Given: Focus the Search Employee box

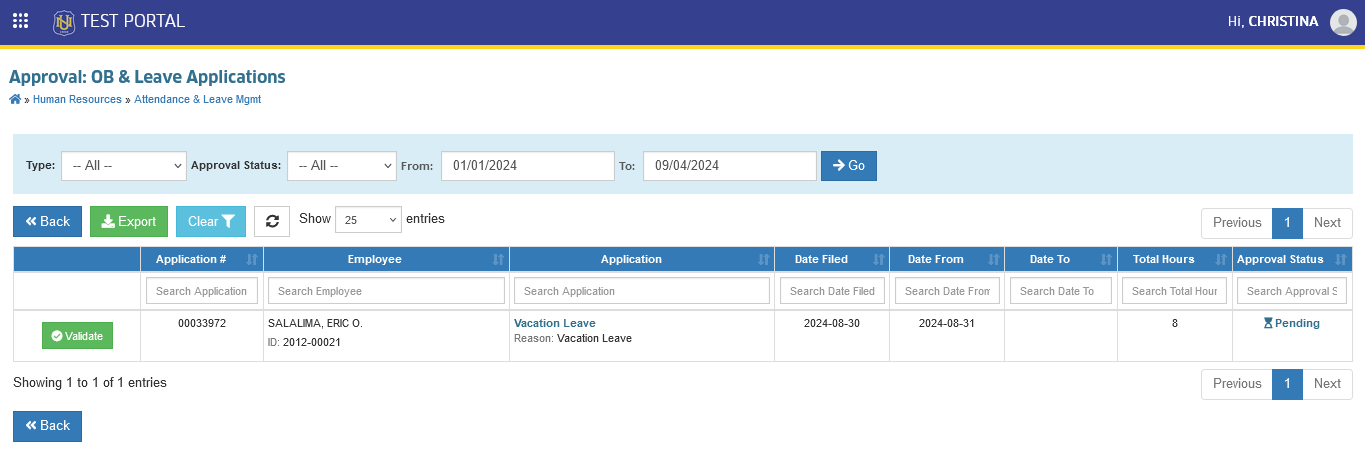Looking at the screenshot, I should pos(387,291).
